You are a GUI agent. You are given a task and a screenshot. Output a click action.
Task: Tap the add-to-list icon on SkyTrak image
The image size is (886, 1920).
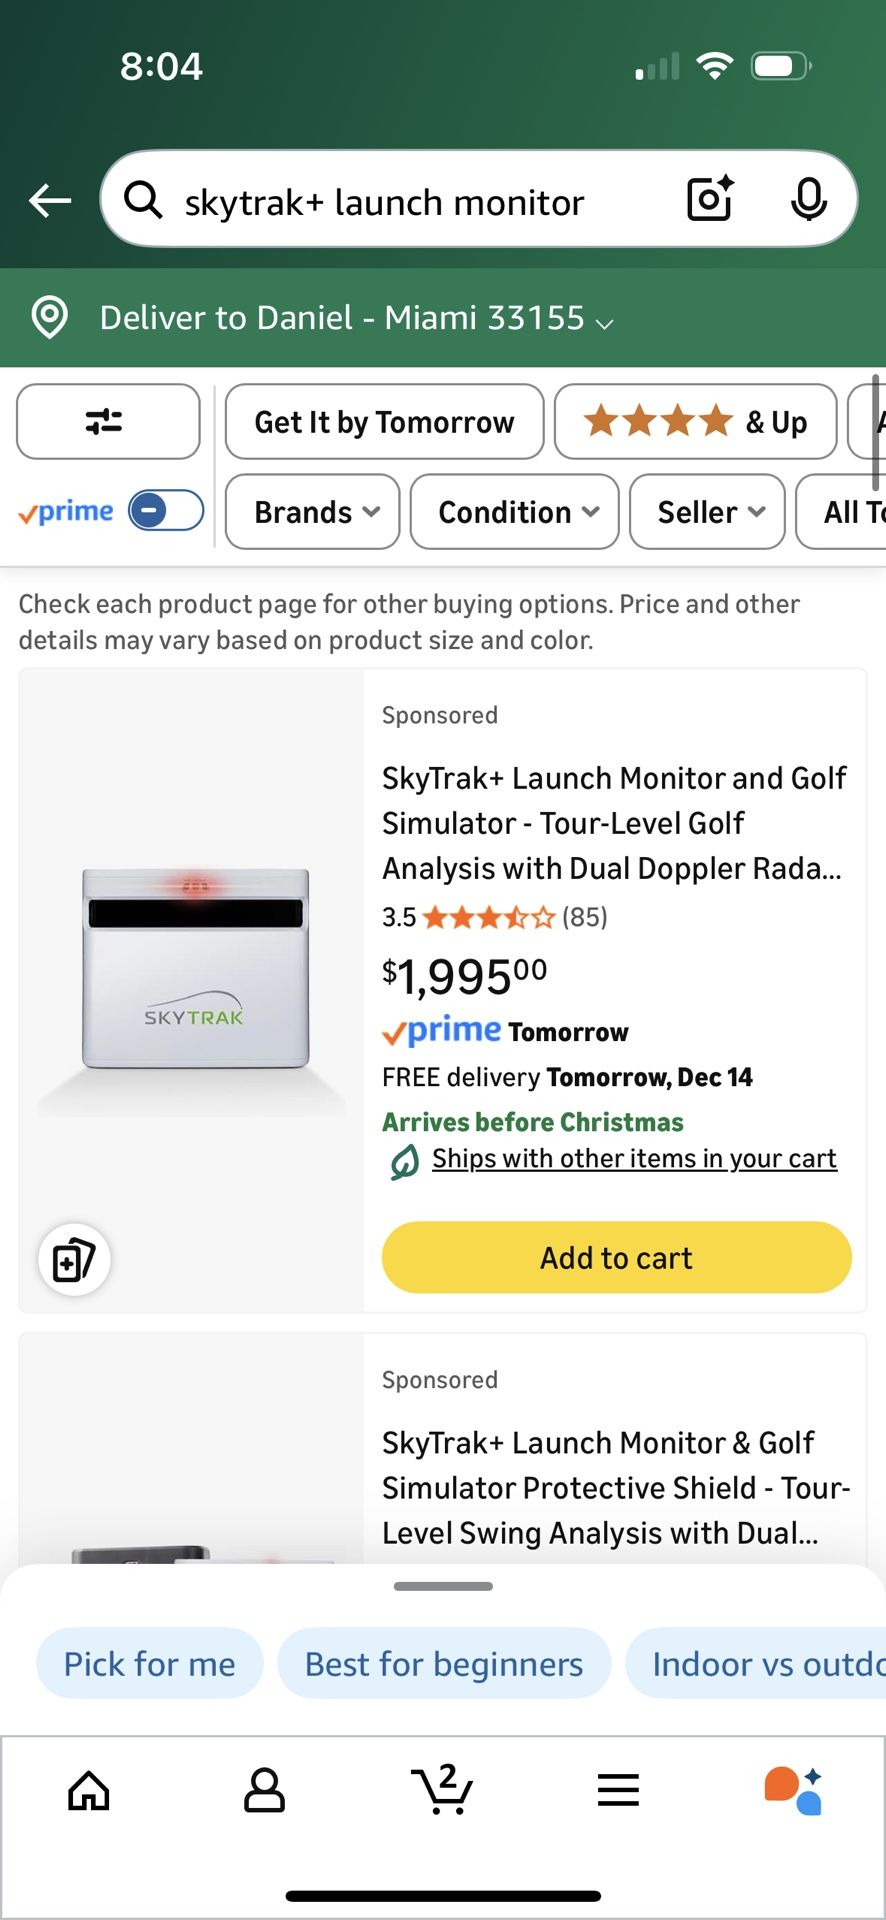(74, 1259)
